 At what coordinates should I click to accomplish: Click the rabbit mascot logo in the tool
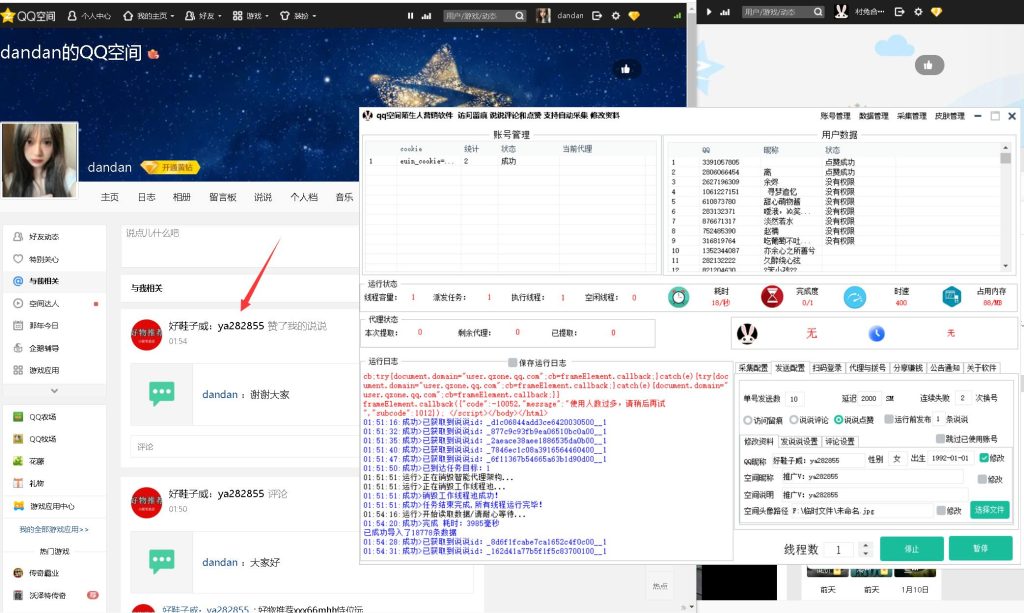pyautogui.click(x=746, y=332)
